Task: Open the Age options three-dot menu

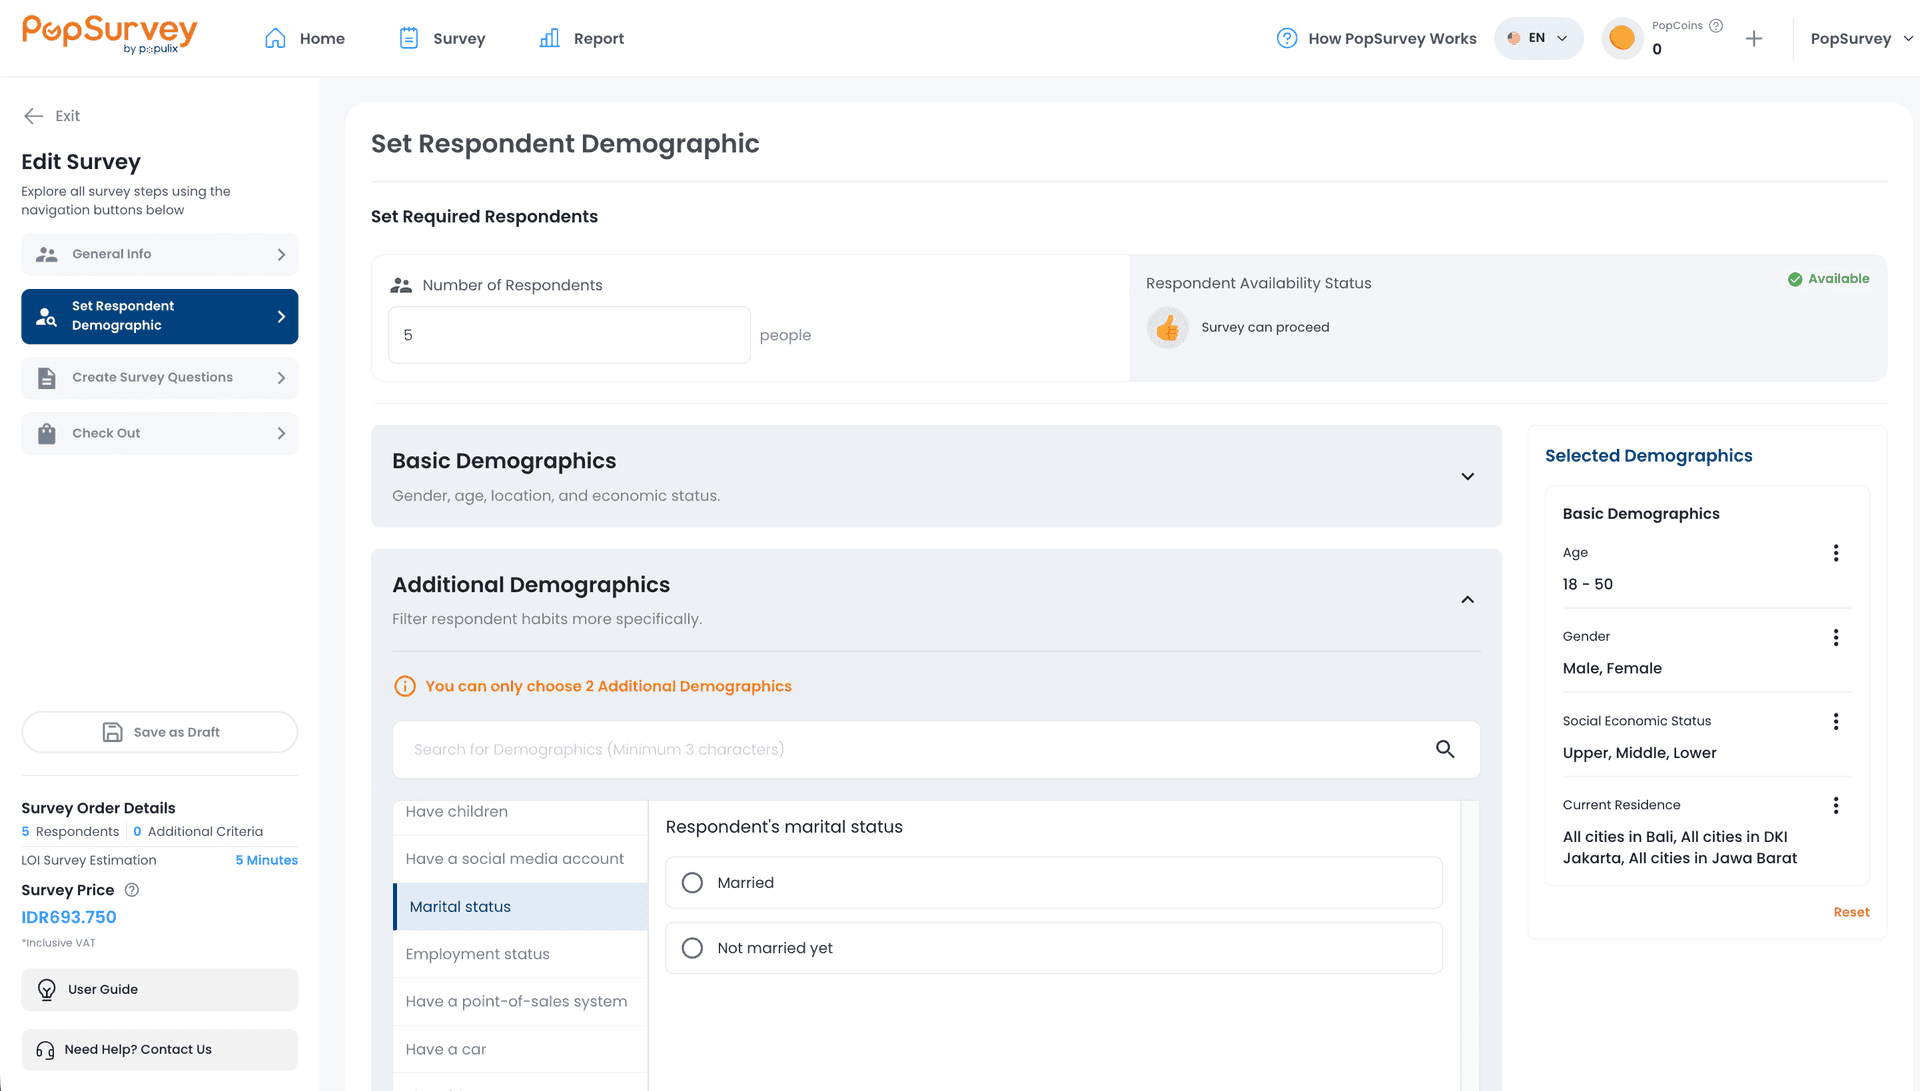Action: (x=1836, y=553)
